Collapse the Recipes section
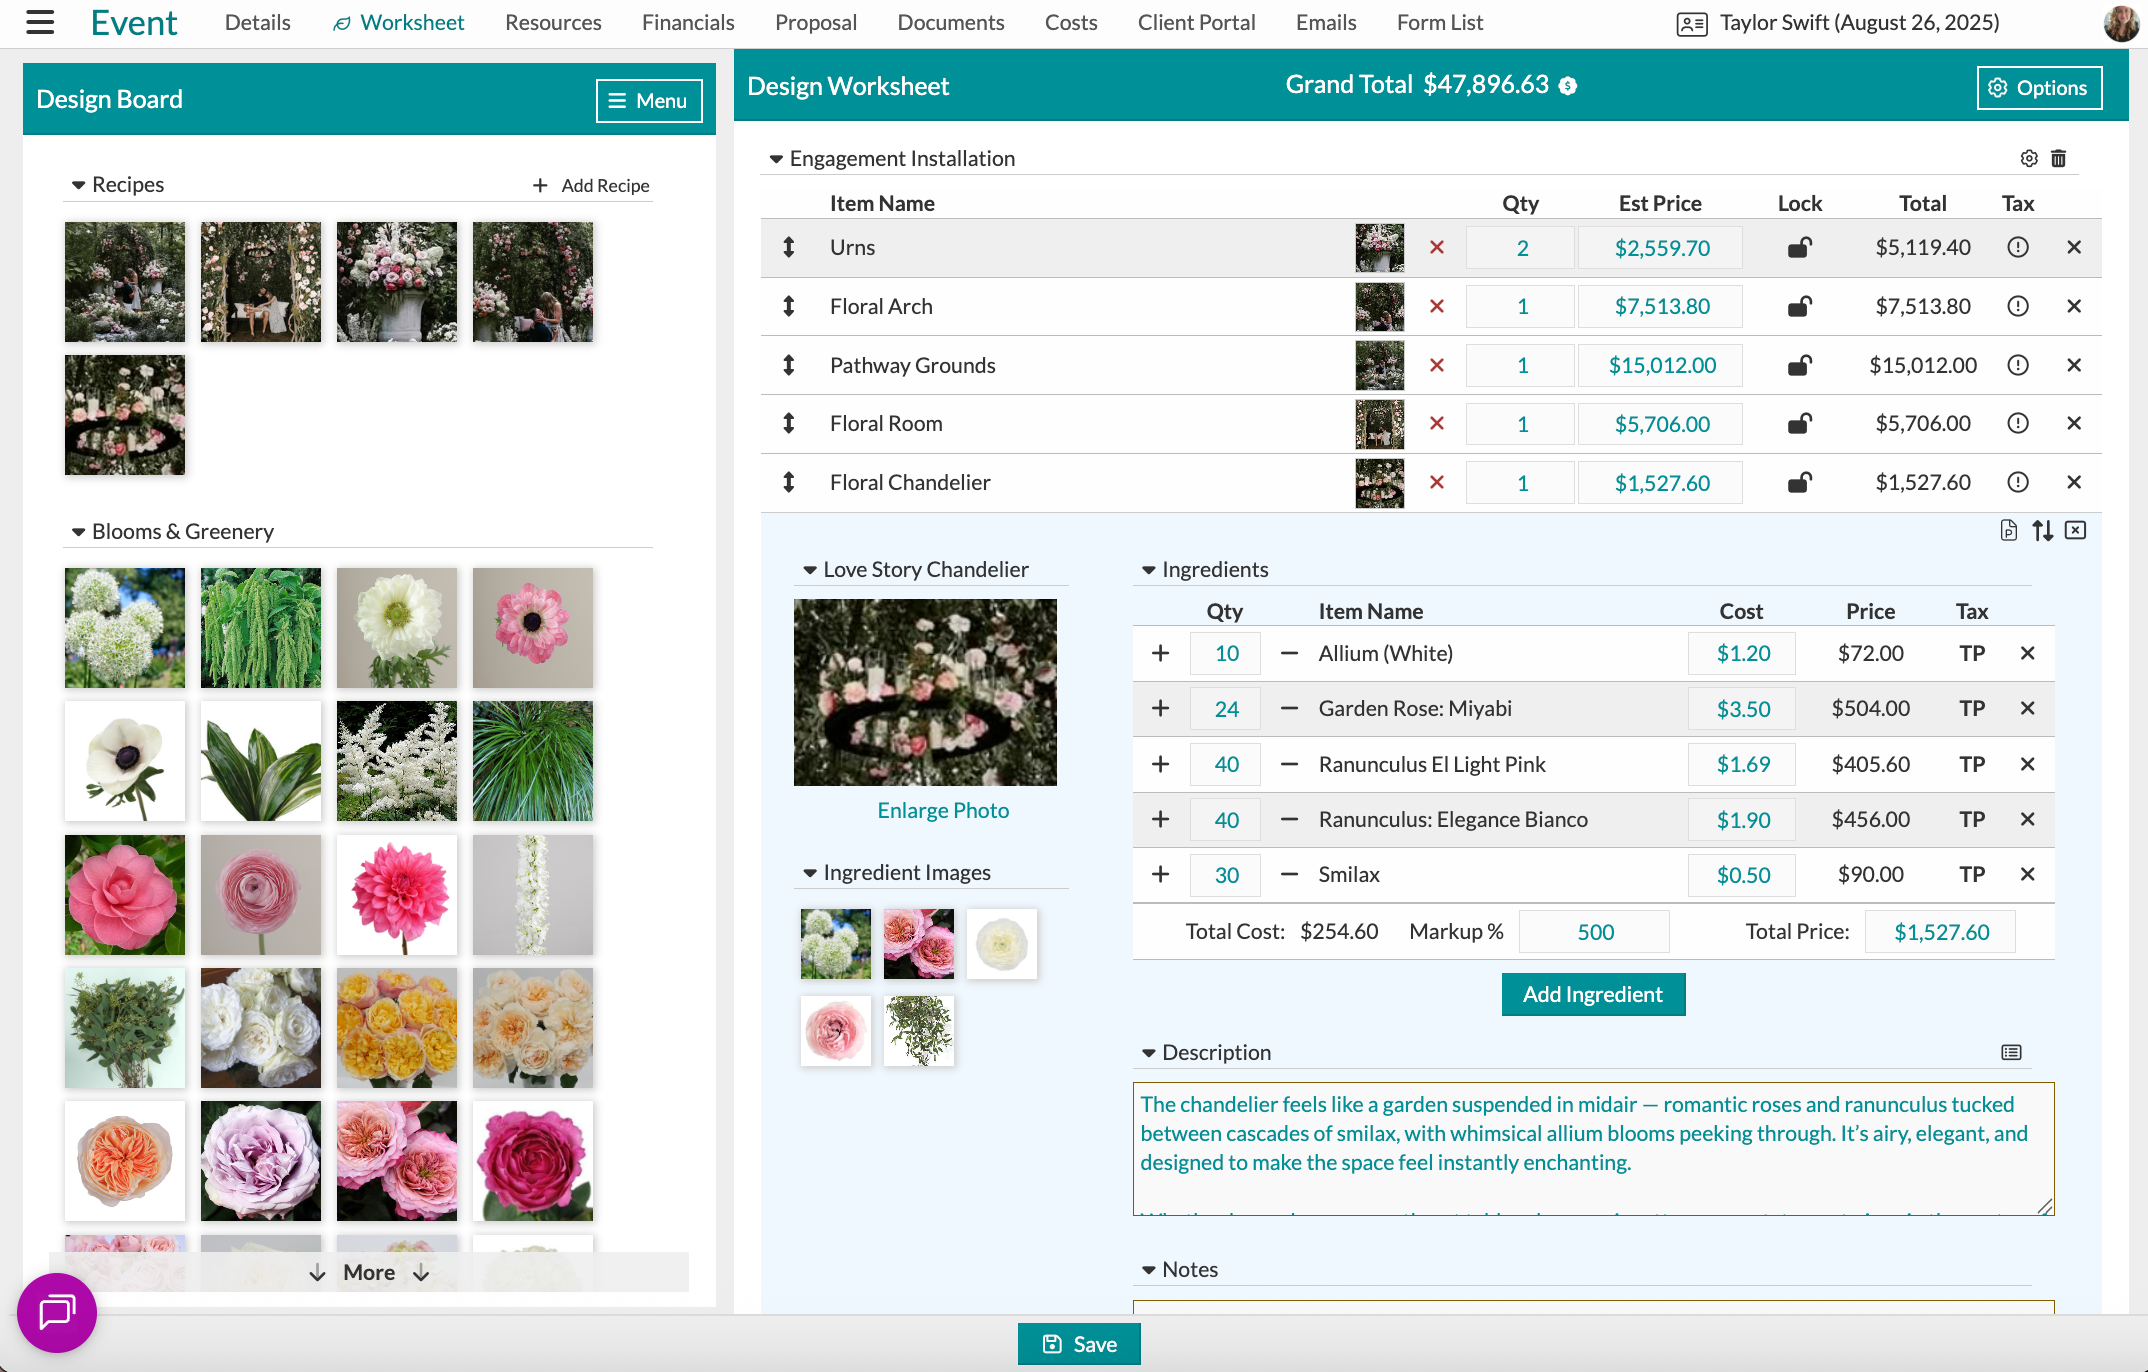Screen dimensions: 2148x1372 click(x=78, y=185)
